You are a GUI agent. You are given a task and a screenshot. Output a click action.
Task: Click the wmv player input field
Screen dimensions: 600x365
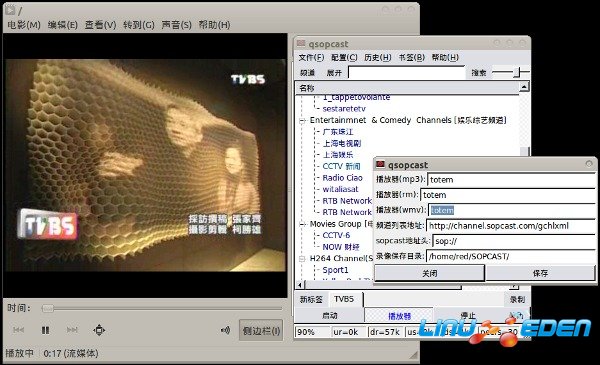pos(511,210)
